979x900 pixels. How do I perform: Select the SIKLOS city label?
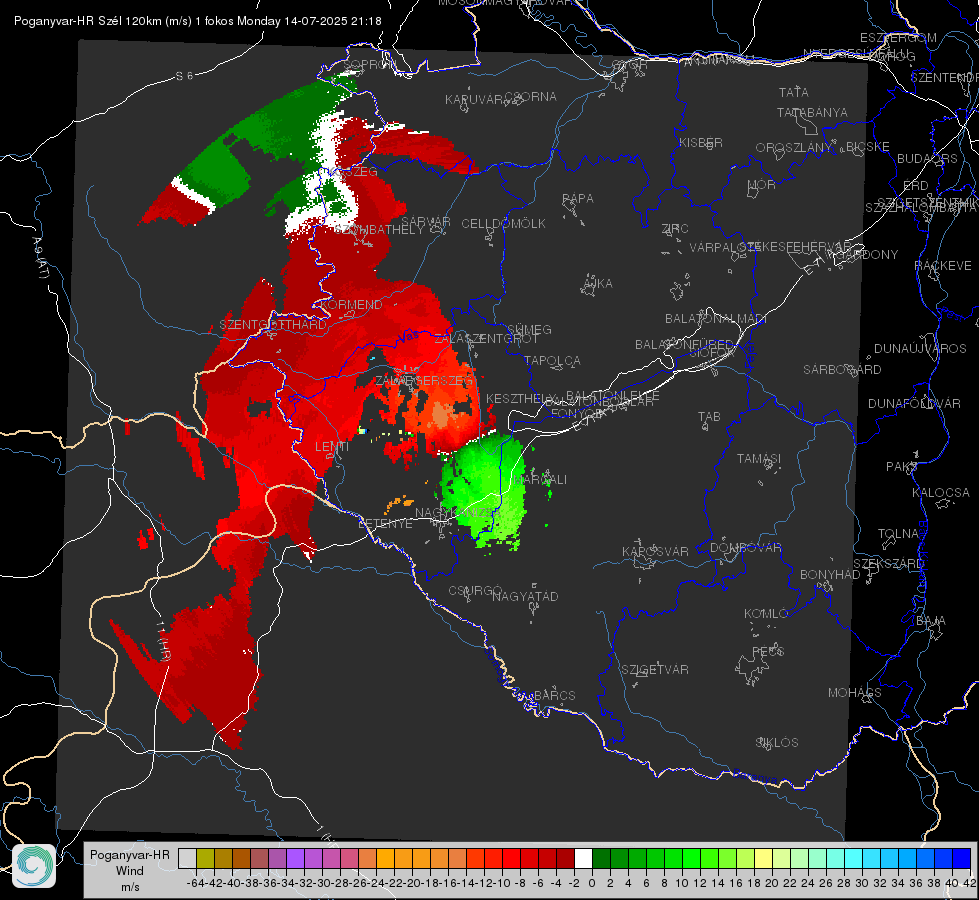pos(777,742)
